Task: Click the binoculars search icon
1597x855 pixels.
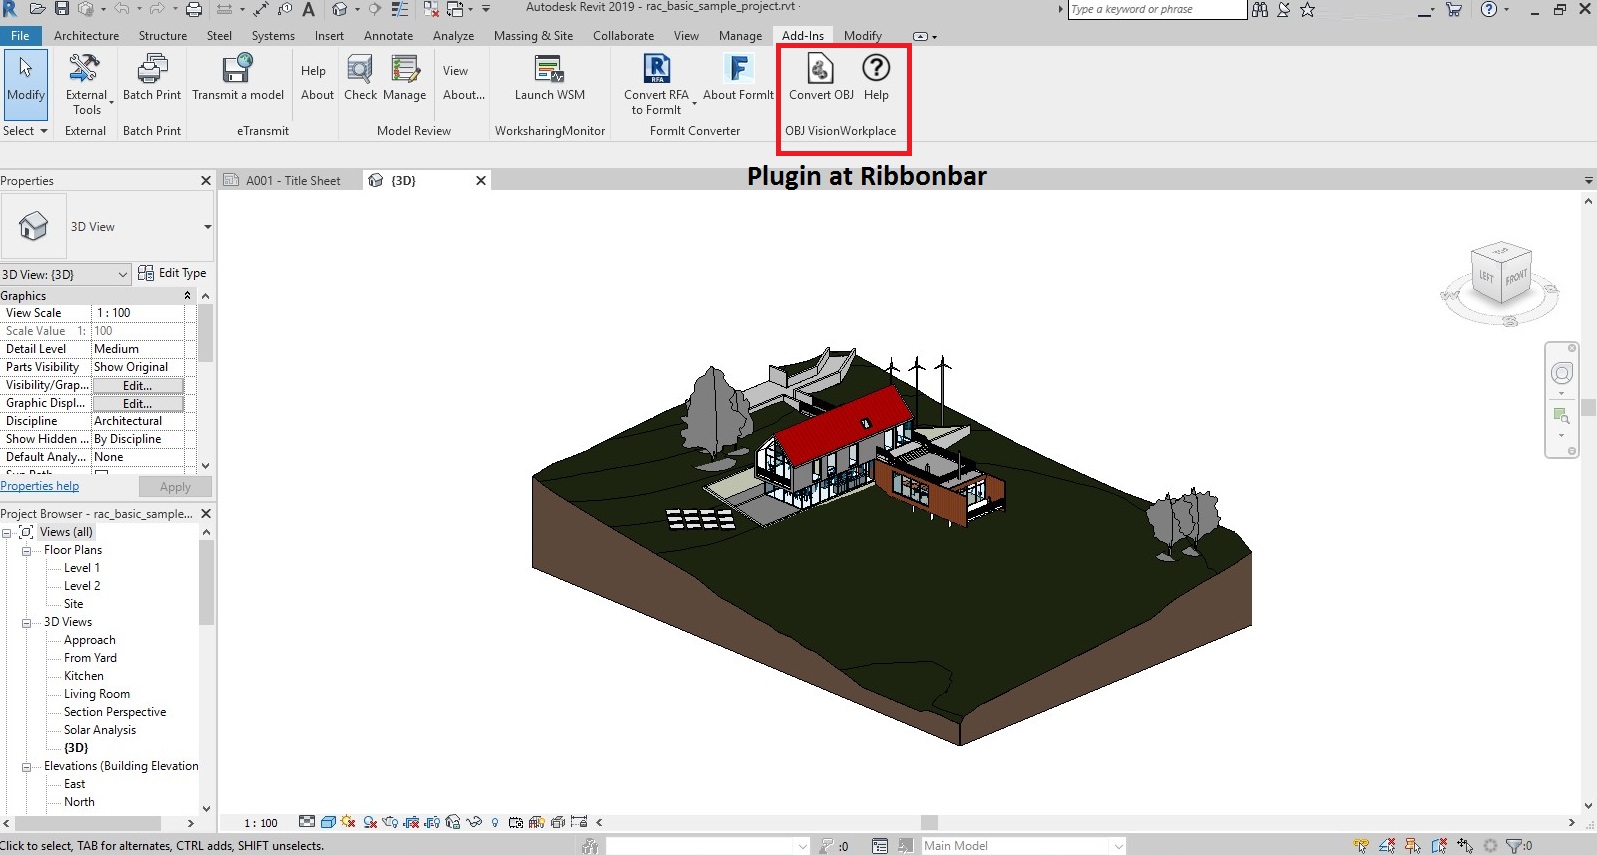Action: (1260, 9)
